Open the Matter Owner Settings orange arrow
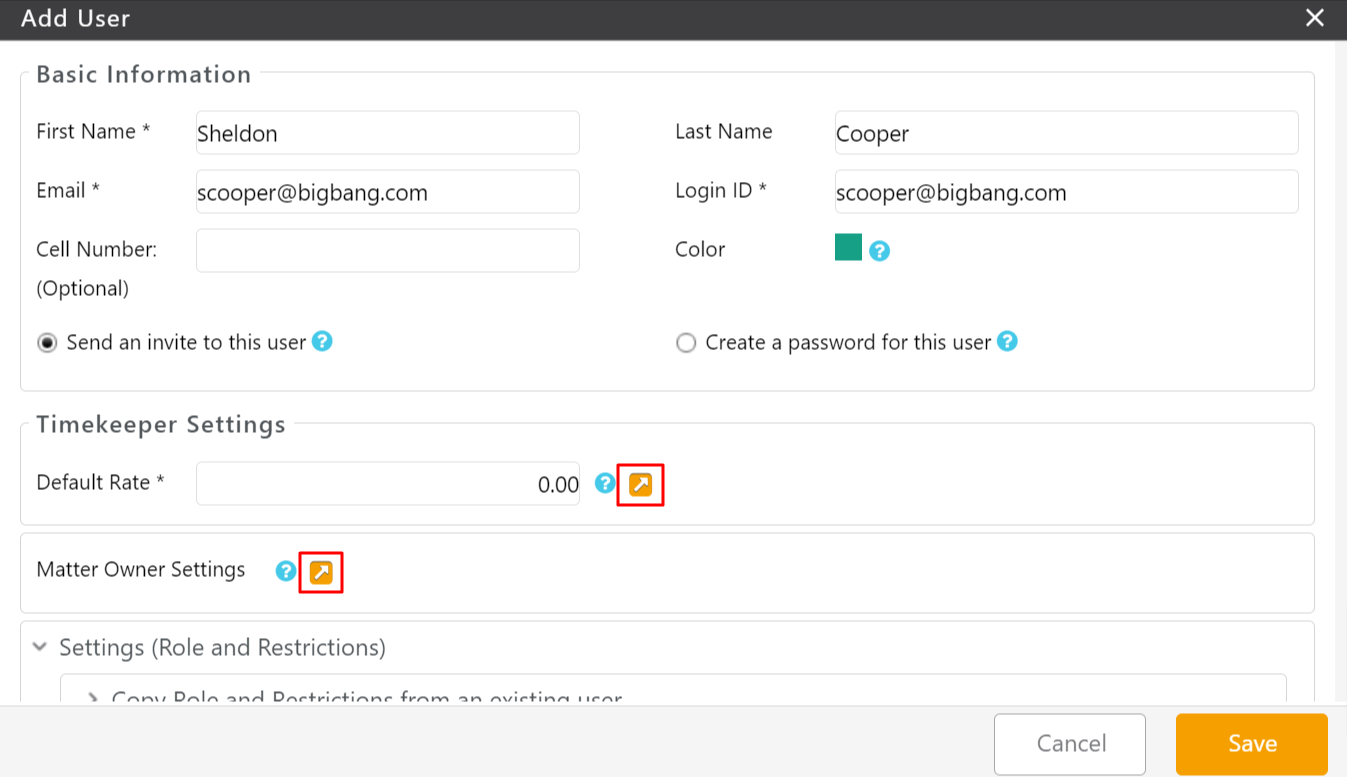 321,572
